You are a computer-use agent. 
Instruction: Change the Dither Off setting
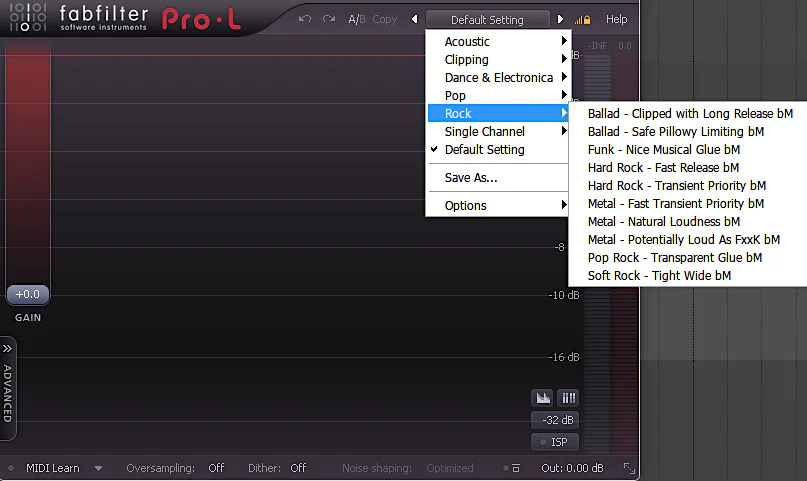point(298,468)
